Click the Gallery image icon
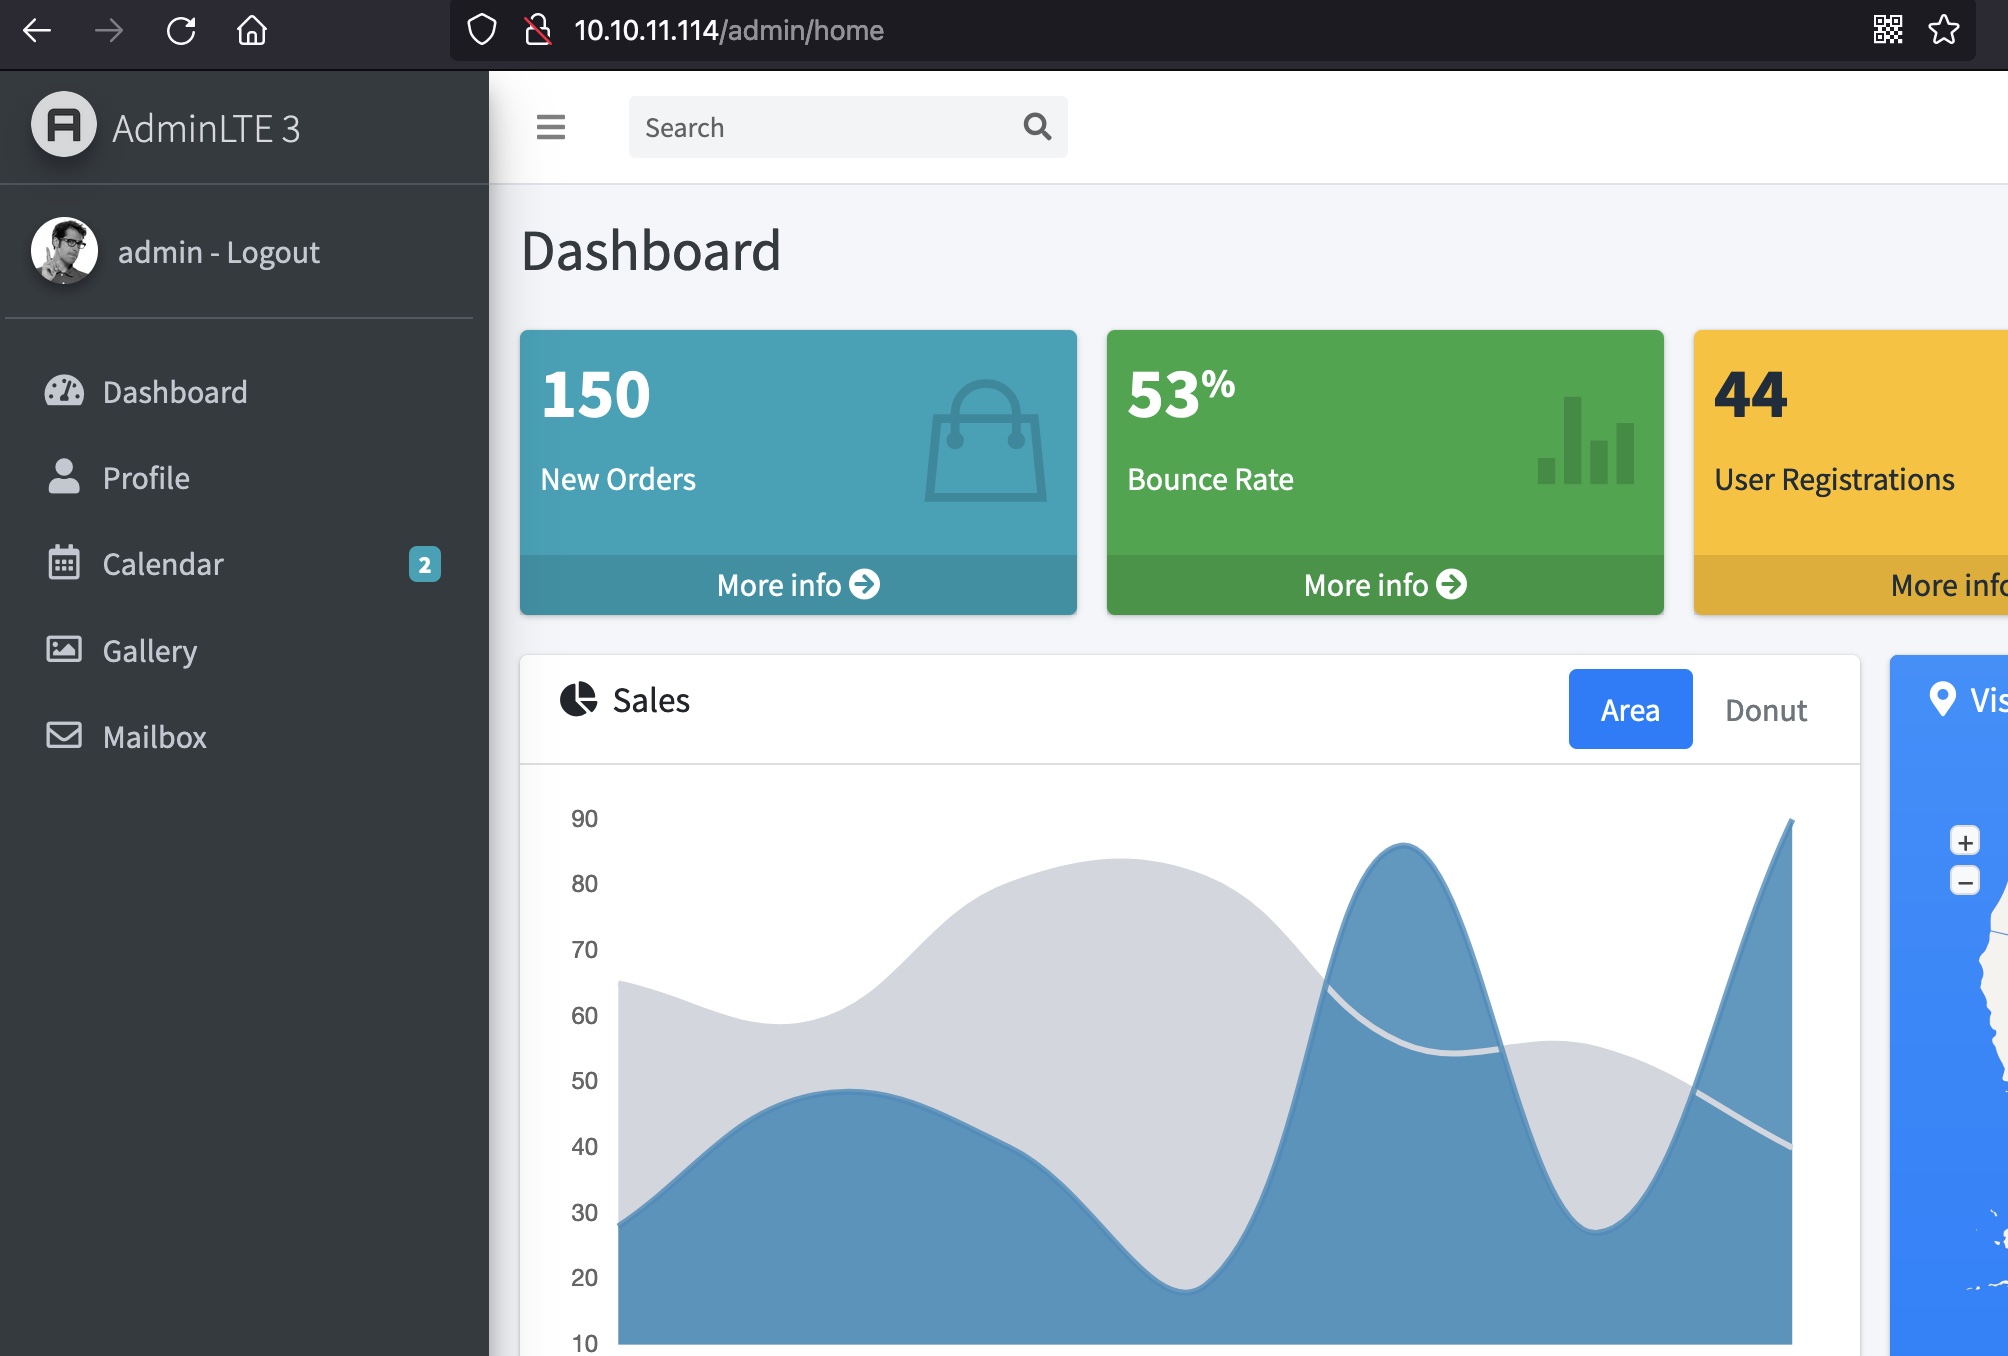This screenshot has height=1356, width=2008. coord(64,650)
